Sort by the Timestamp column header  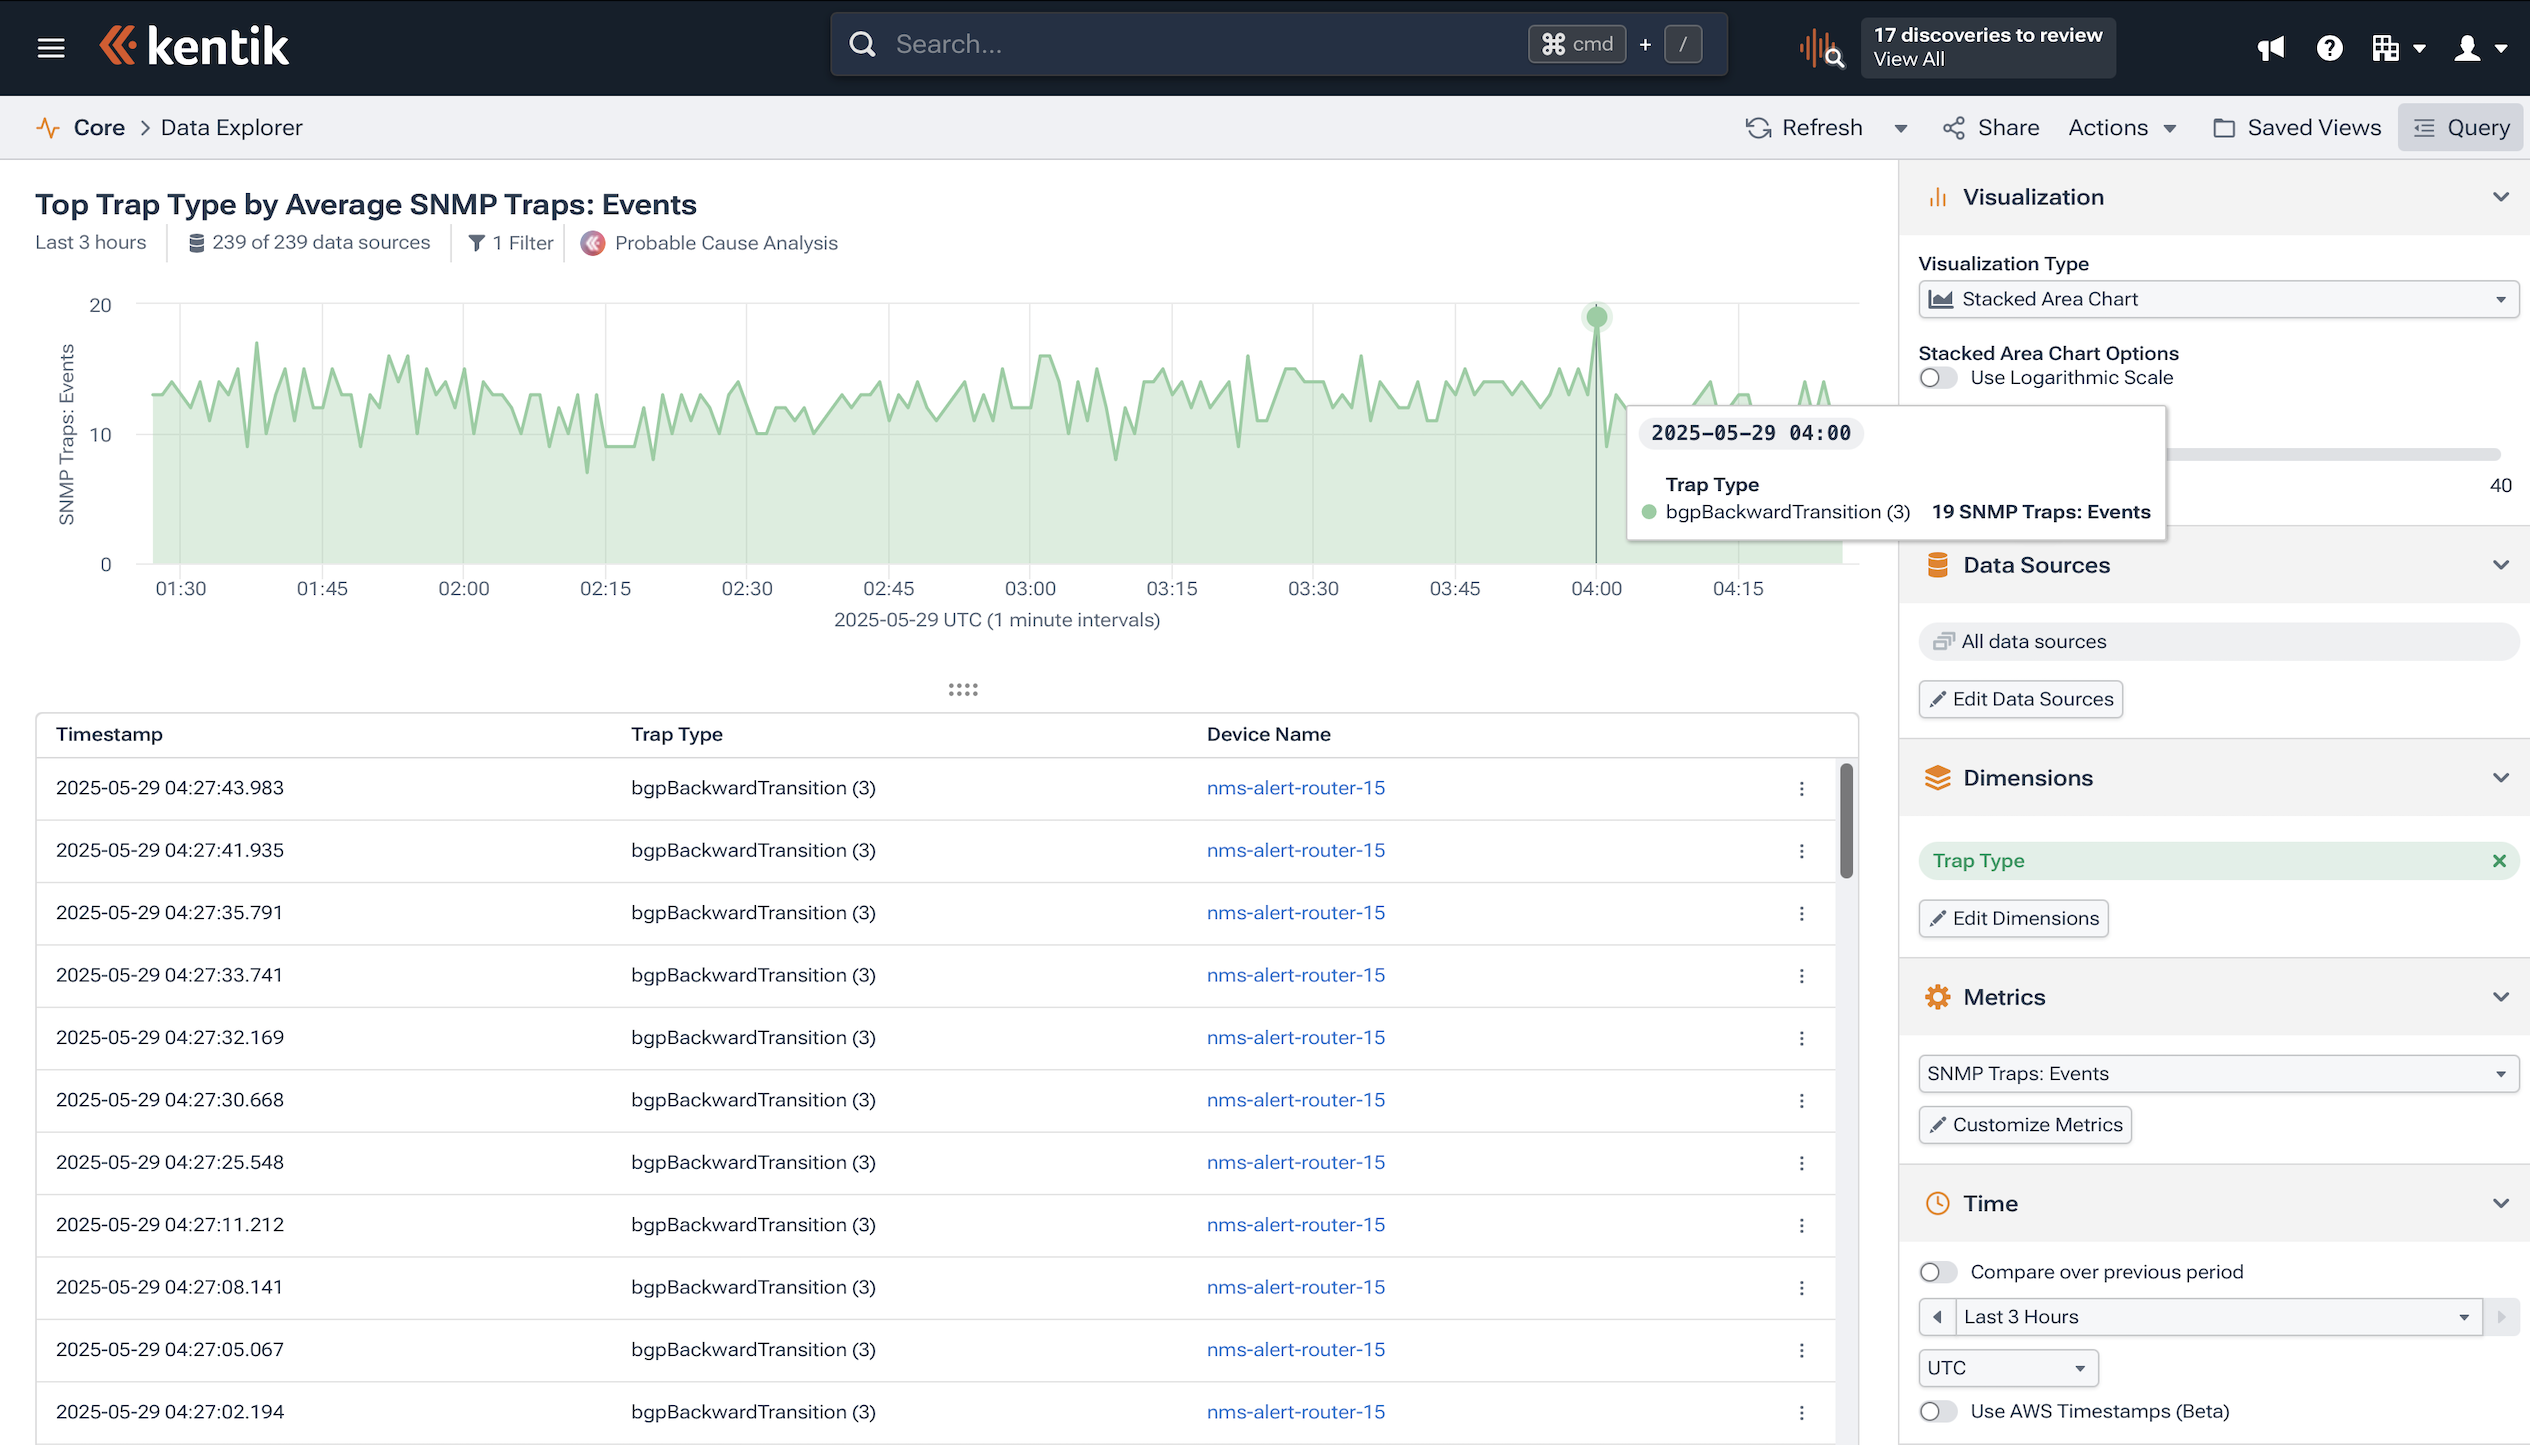pos(109,735)
